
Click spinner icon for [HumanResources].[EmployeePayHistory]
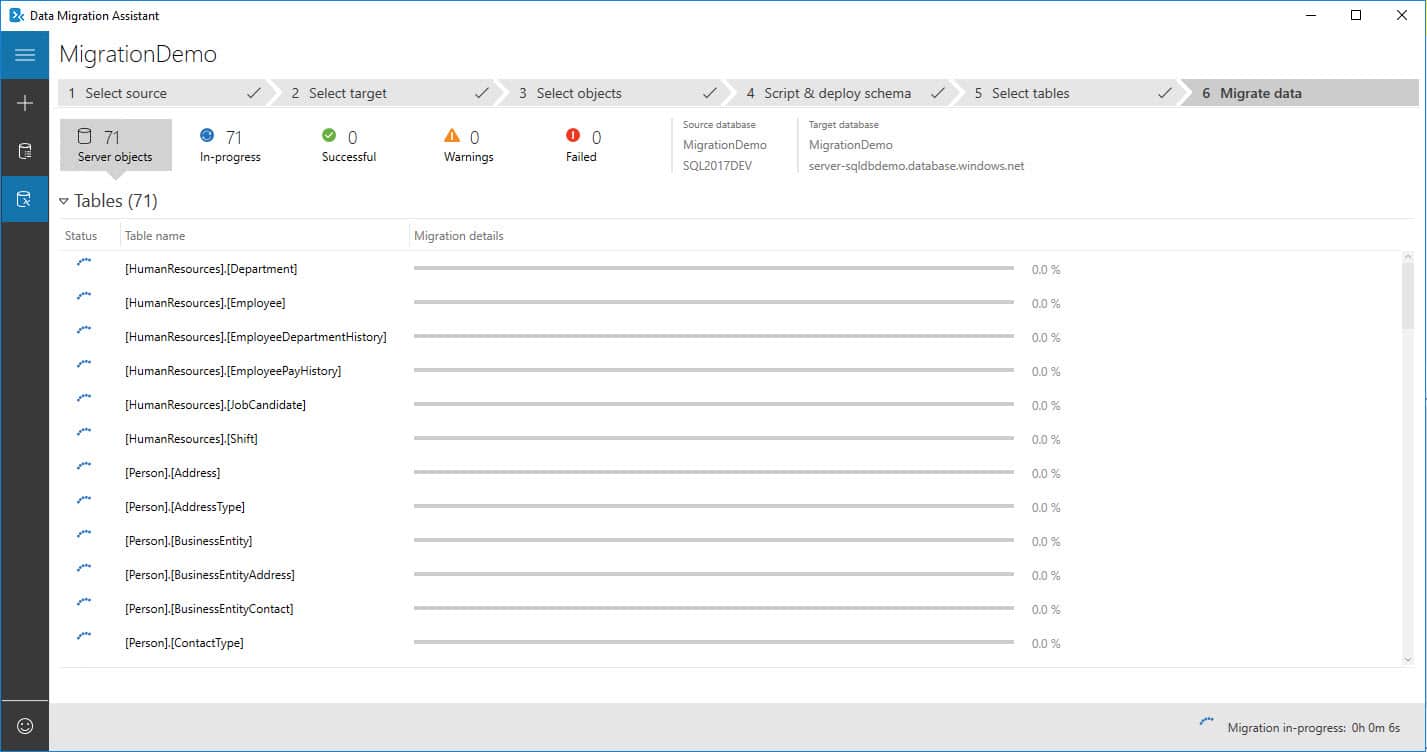(x=84, y=364)
